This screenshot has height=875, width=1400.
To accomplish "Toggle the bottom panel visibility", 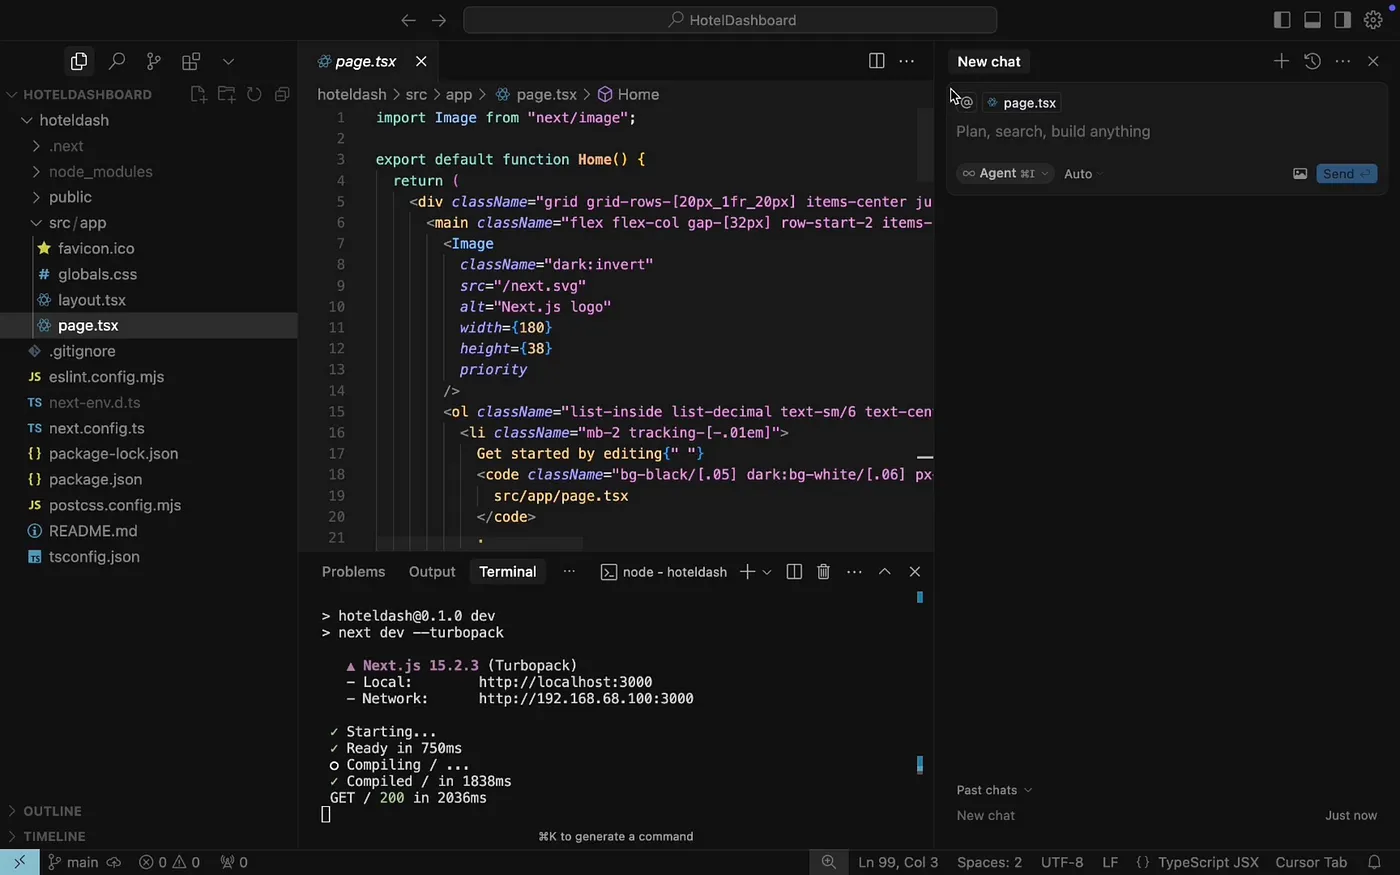I will point(1311,19).
